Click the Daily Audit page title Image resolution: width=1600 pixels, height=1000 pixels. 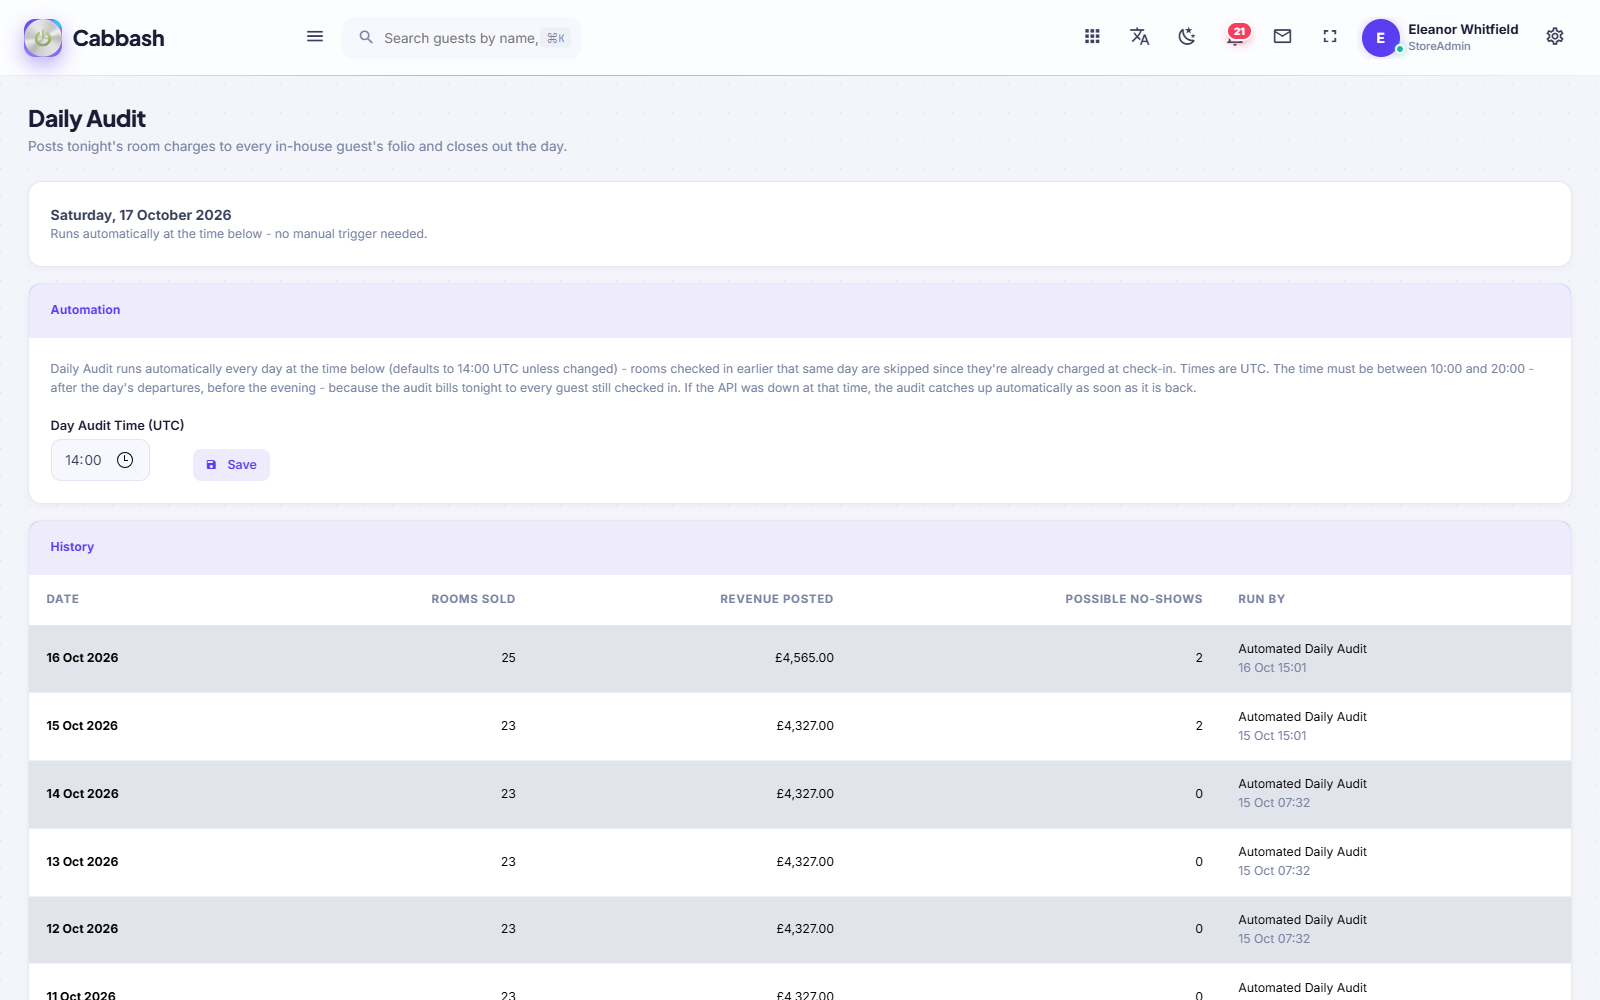coord(87,119)
